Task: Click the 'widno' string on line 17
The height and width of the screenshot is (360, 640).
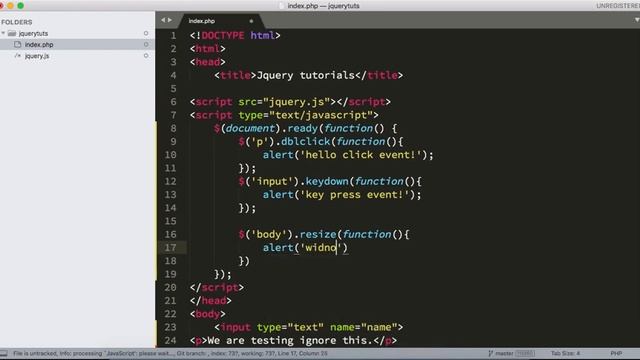Action: (321, 247)
